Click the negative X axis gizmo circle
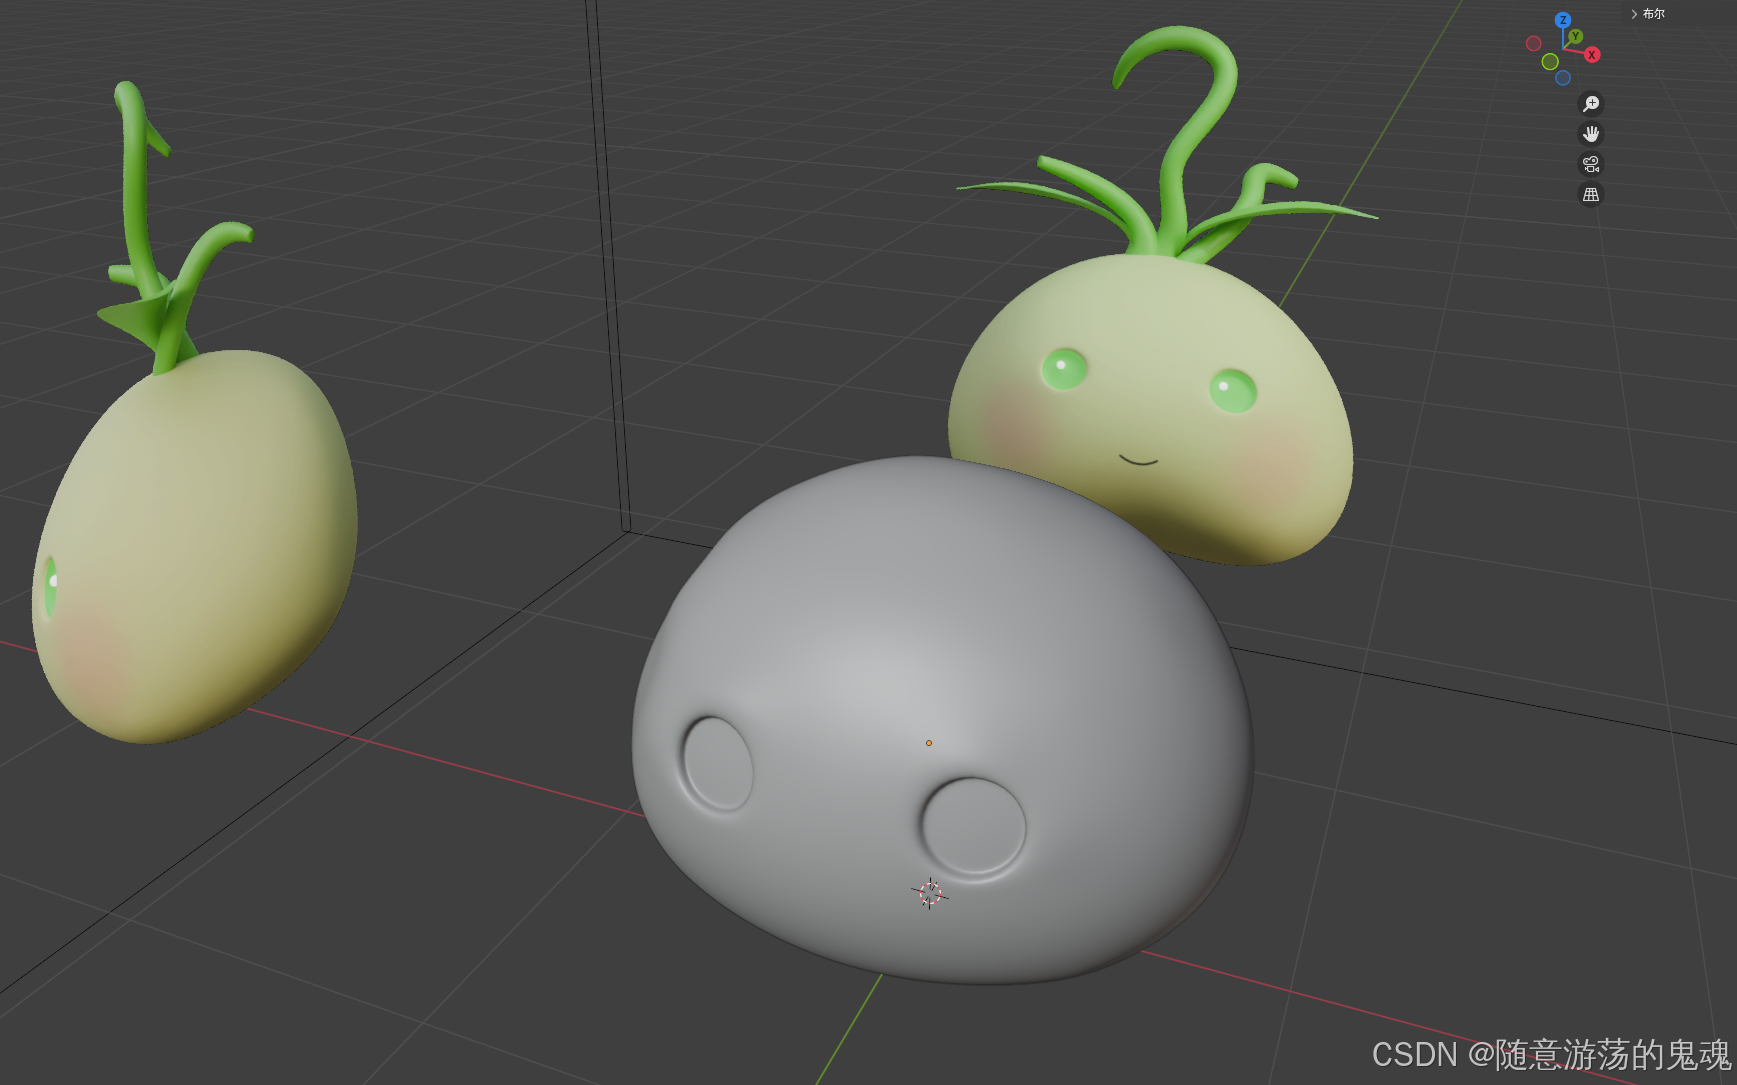The height and width of the screenshot is (1085, 1737). pyautogui.click(x=1533, y=43)
